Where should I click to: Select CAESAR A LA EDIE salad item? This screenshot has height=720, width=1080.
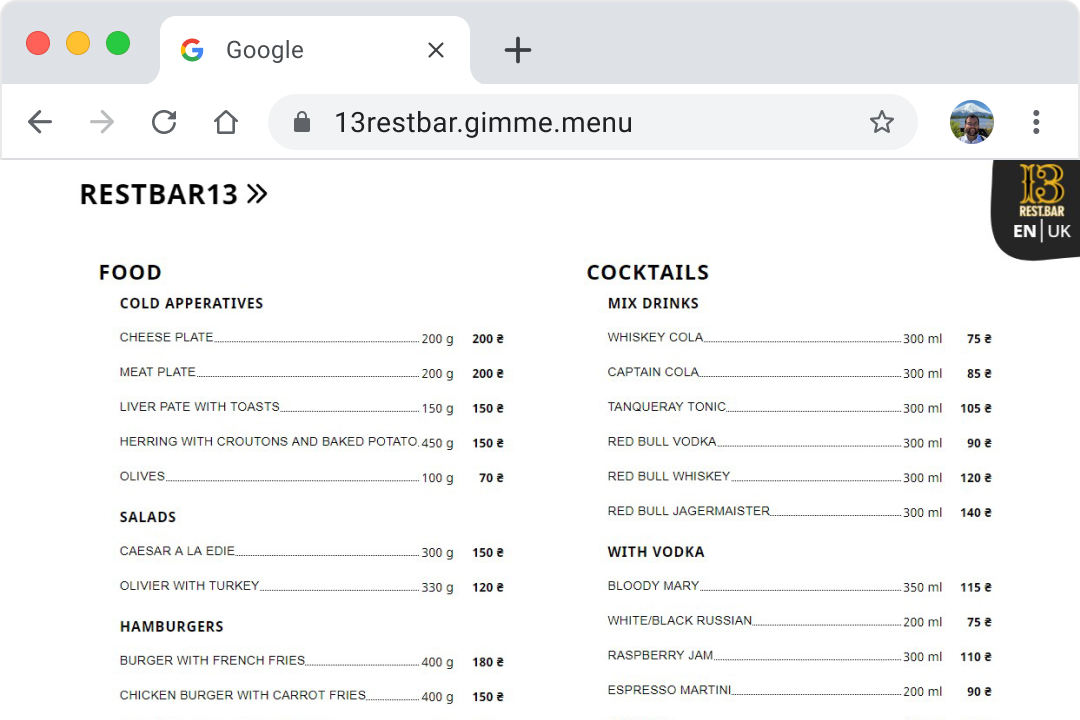(x=177, y=551)
